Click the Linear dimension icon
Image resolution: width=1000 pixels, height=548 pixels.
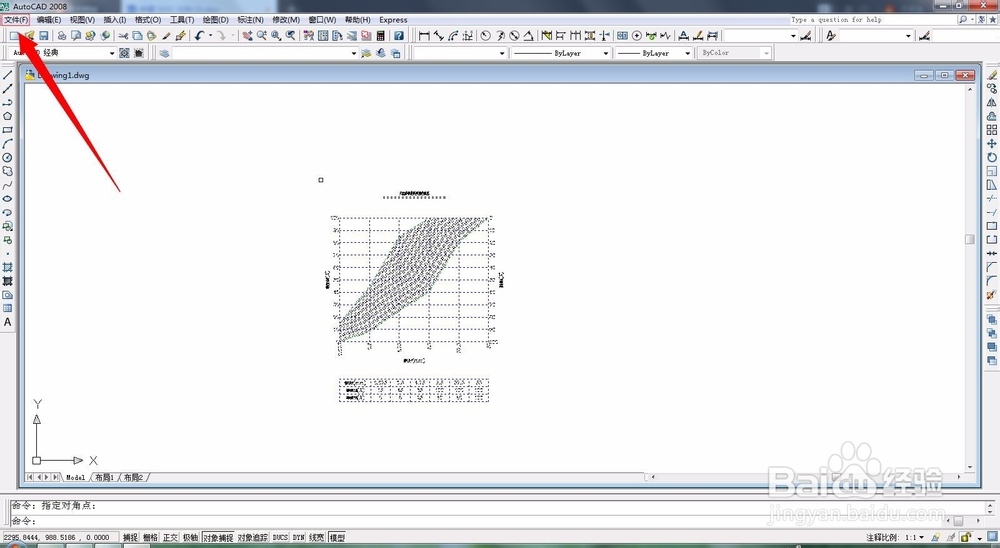pos(424,36)
